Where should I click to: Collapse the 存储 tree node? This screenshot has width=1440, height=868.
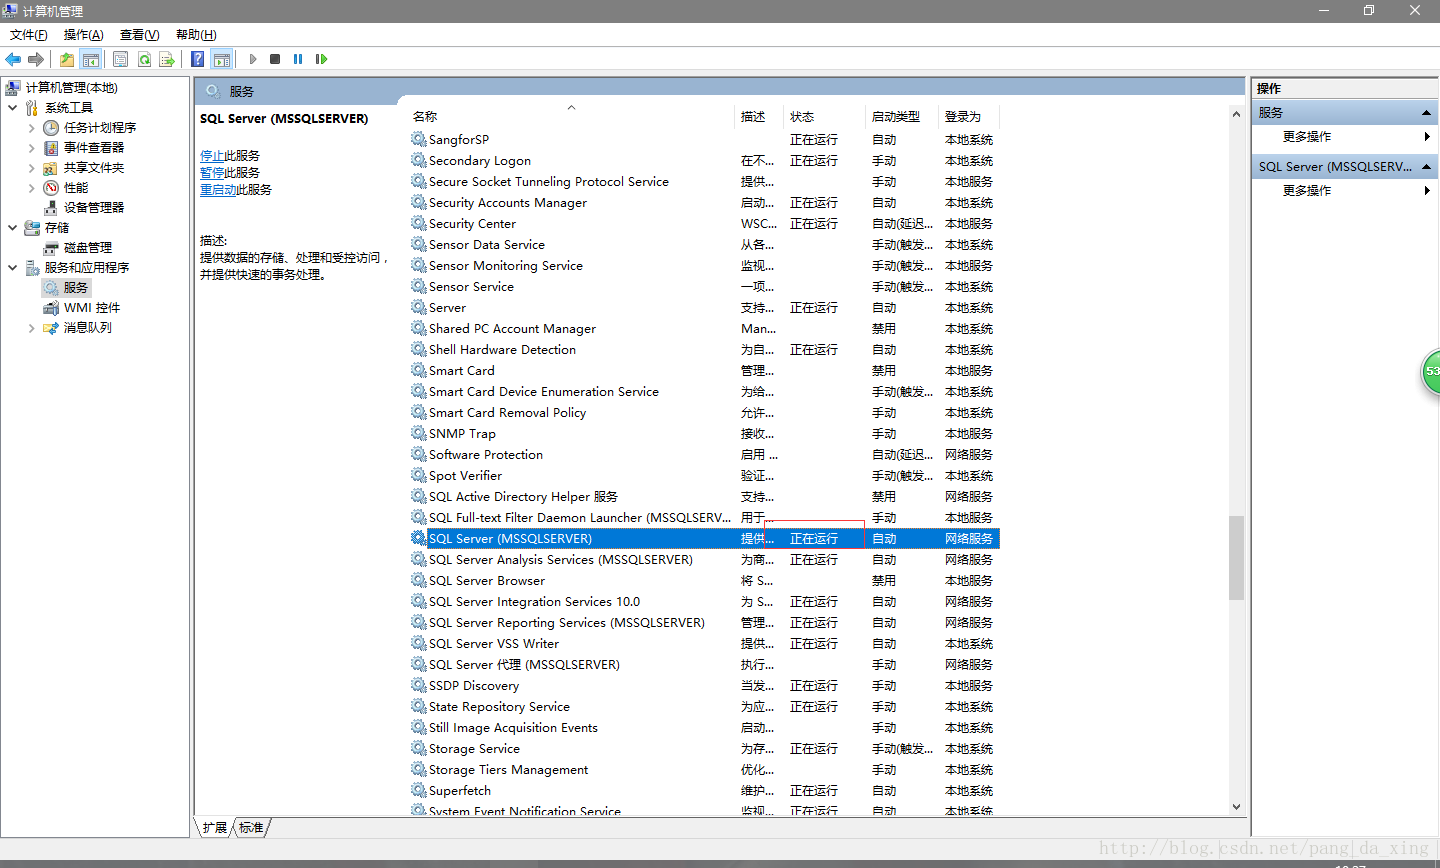tap(12, 228)
